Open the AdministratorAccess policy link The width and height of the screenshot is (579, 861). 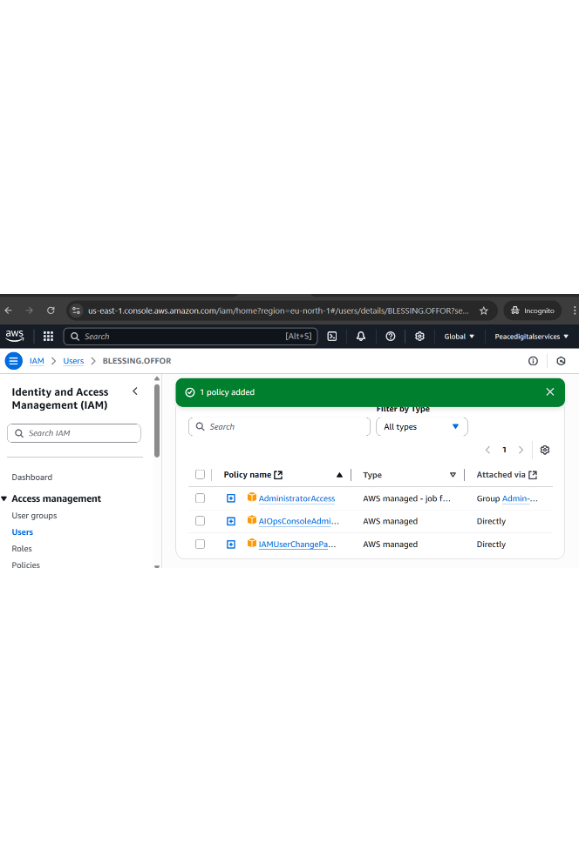297,499
